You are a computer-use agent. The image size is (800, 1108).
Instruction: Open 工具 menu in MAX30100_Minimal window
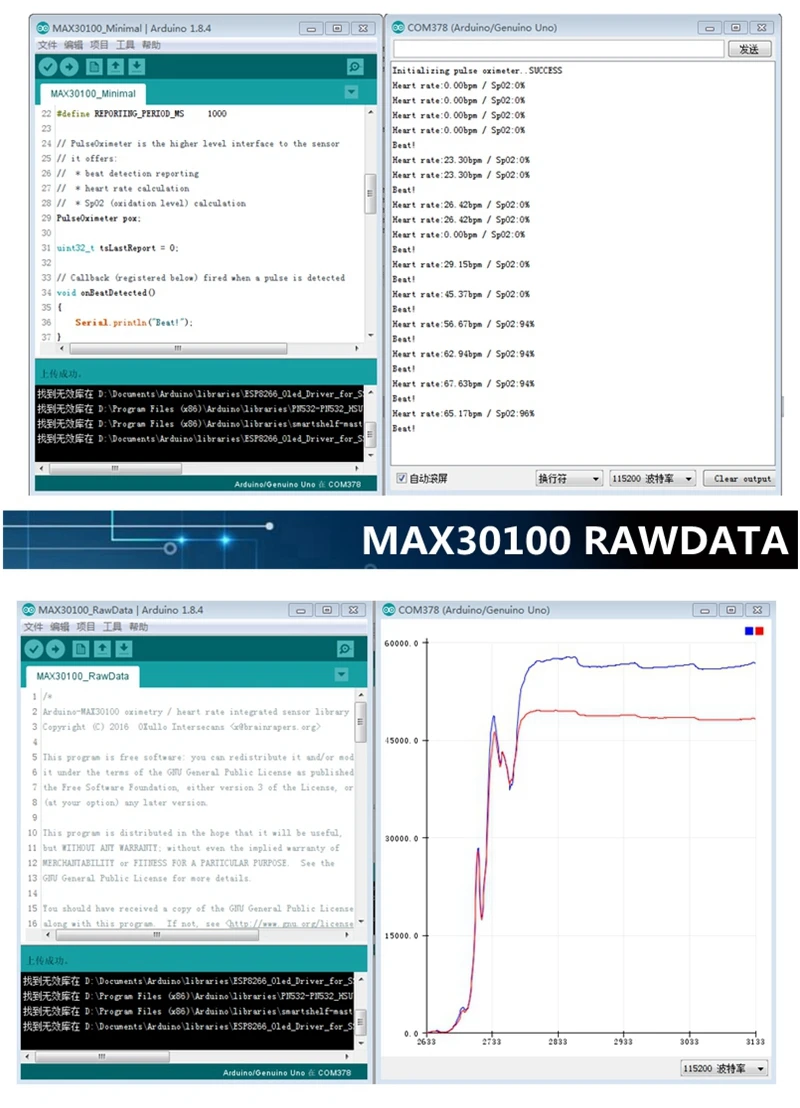[x=125, y=45]
